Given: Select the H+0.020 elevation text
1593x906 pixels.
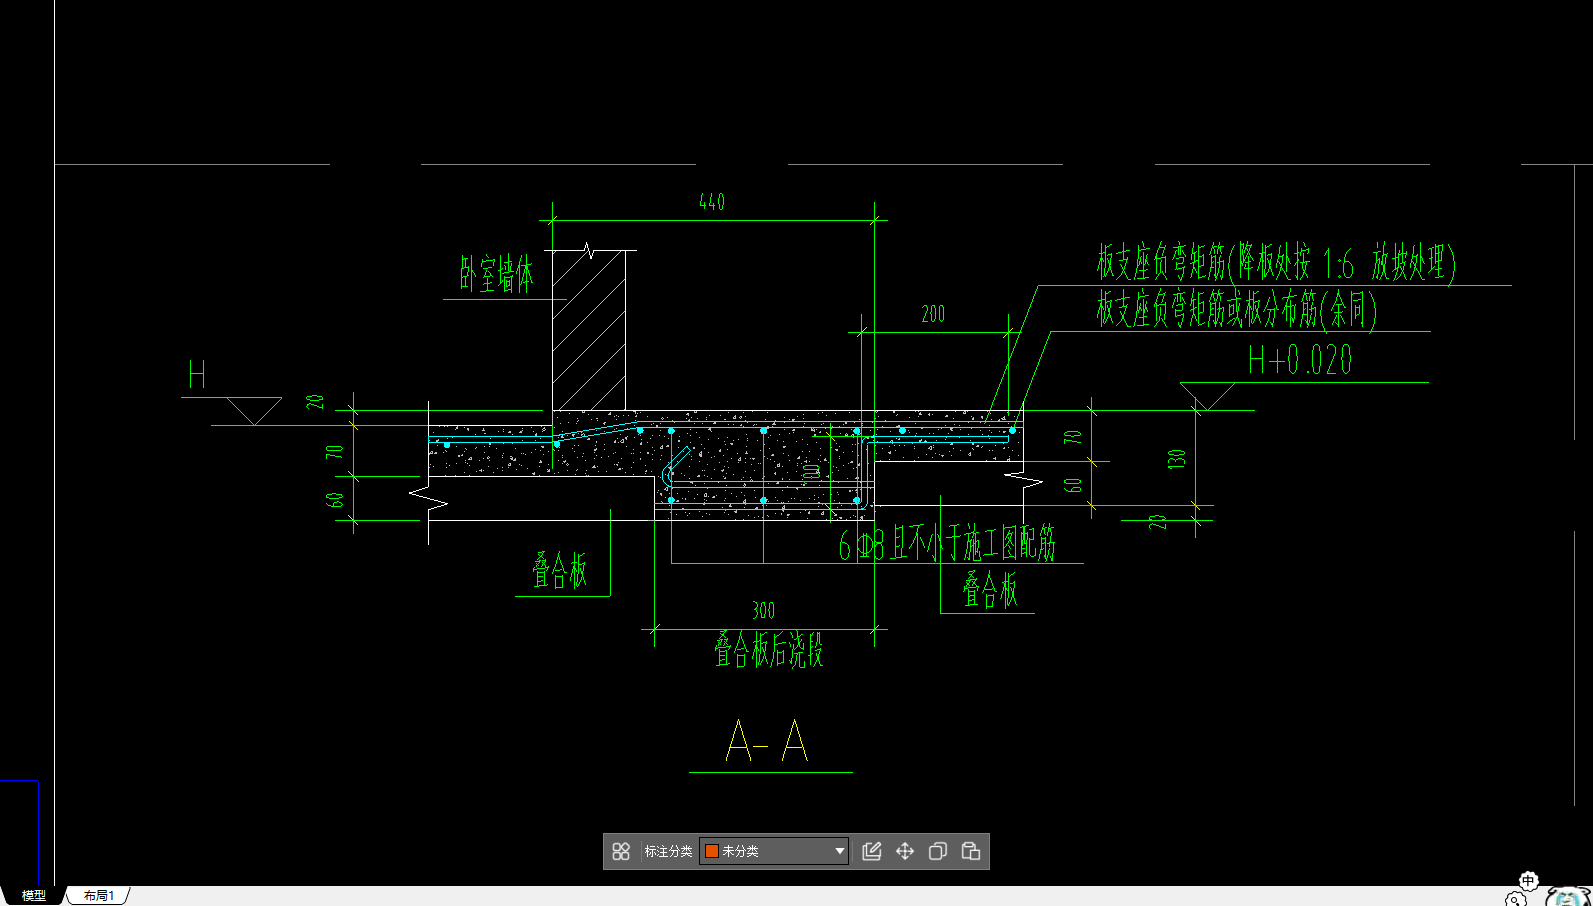Looking at the screenshot, I should coord(1300,360).
